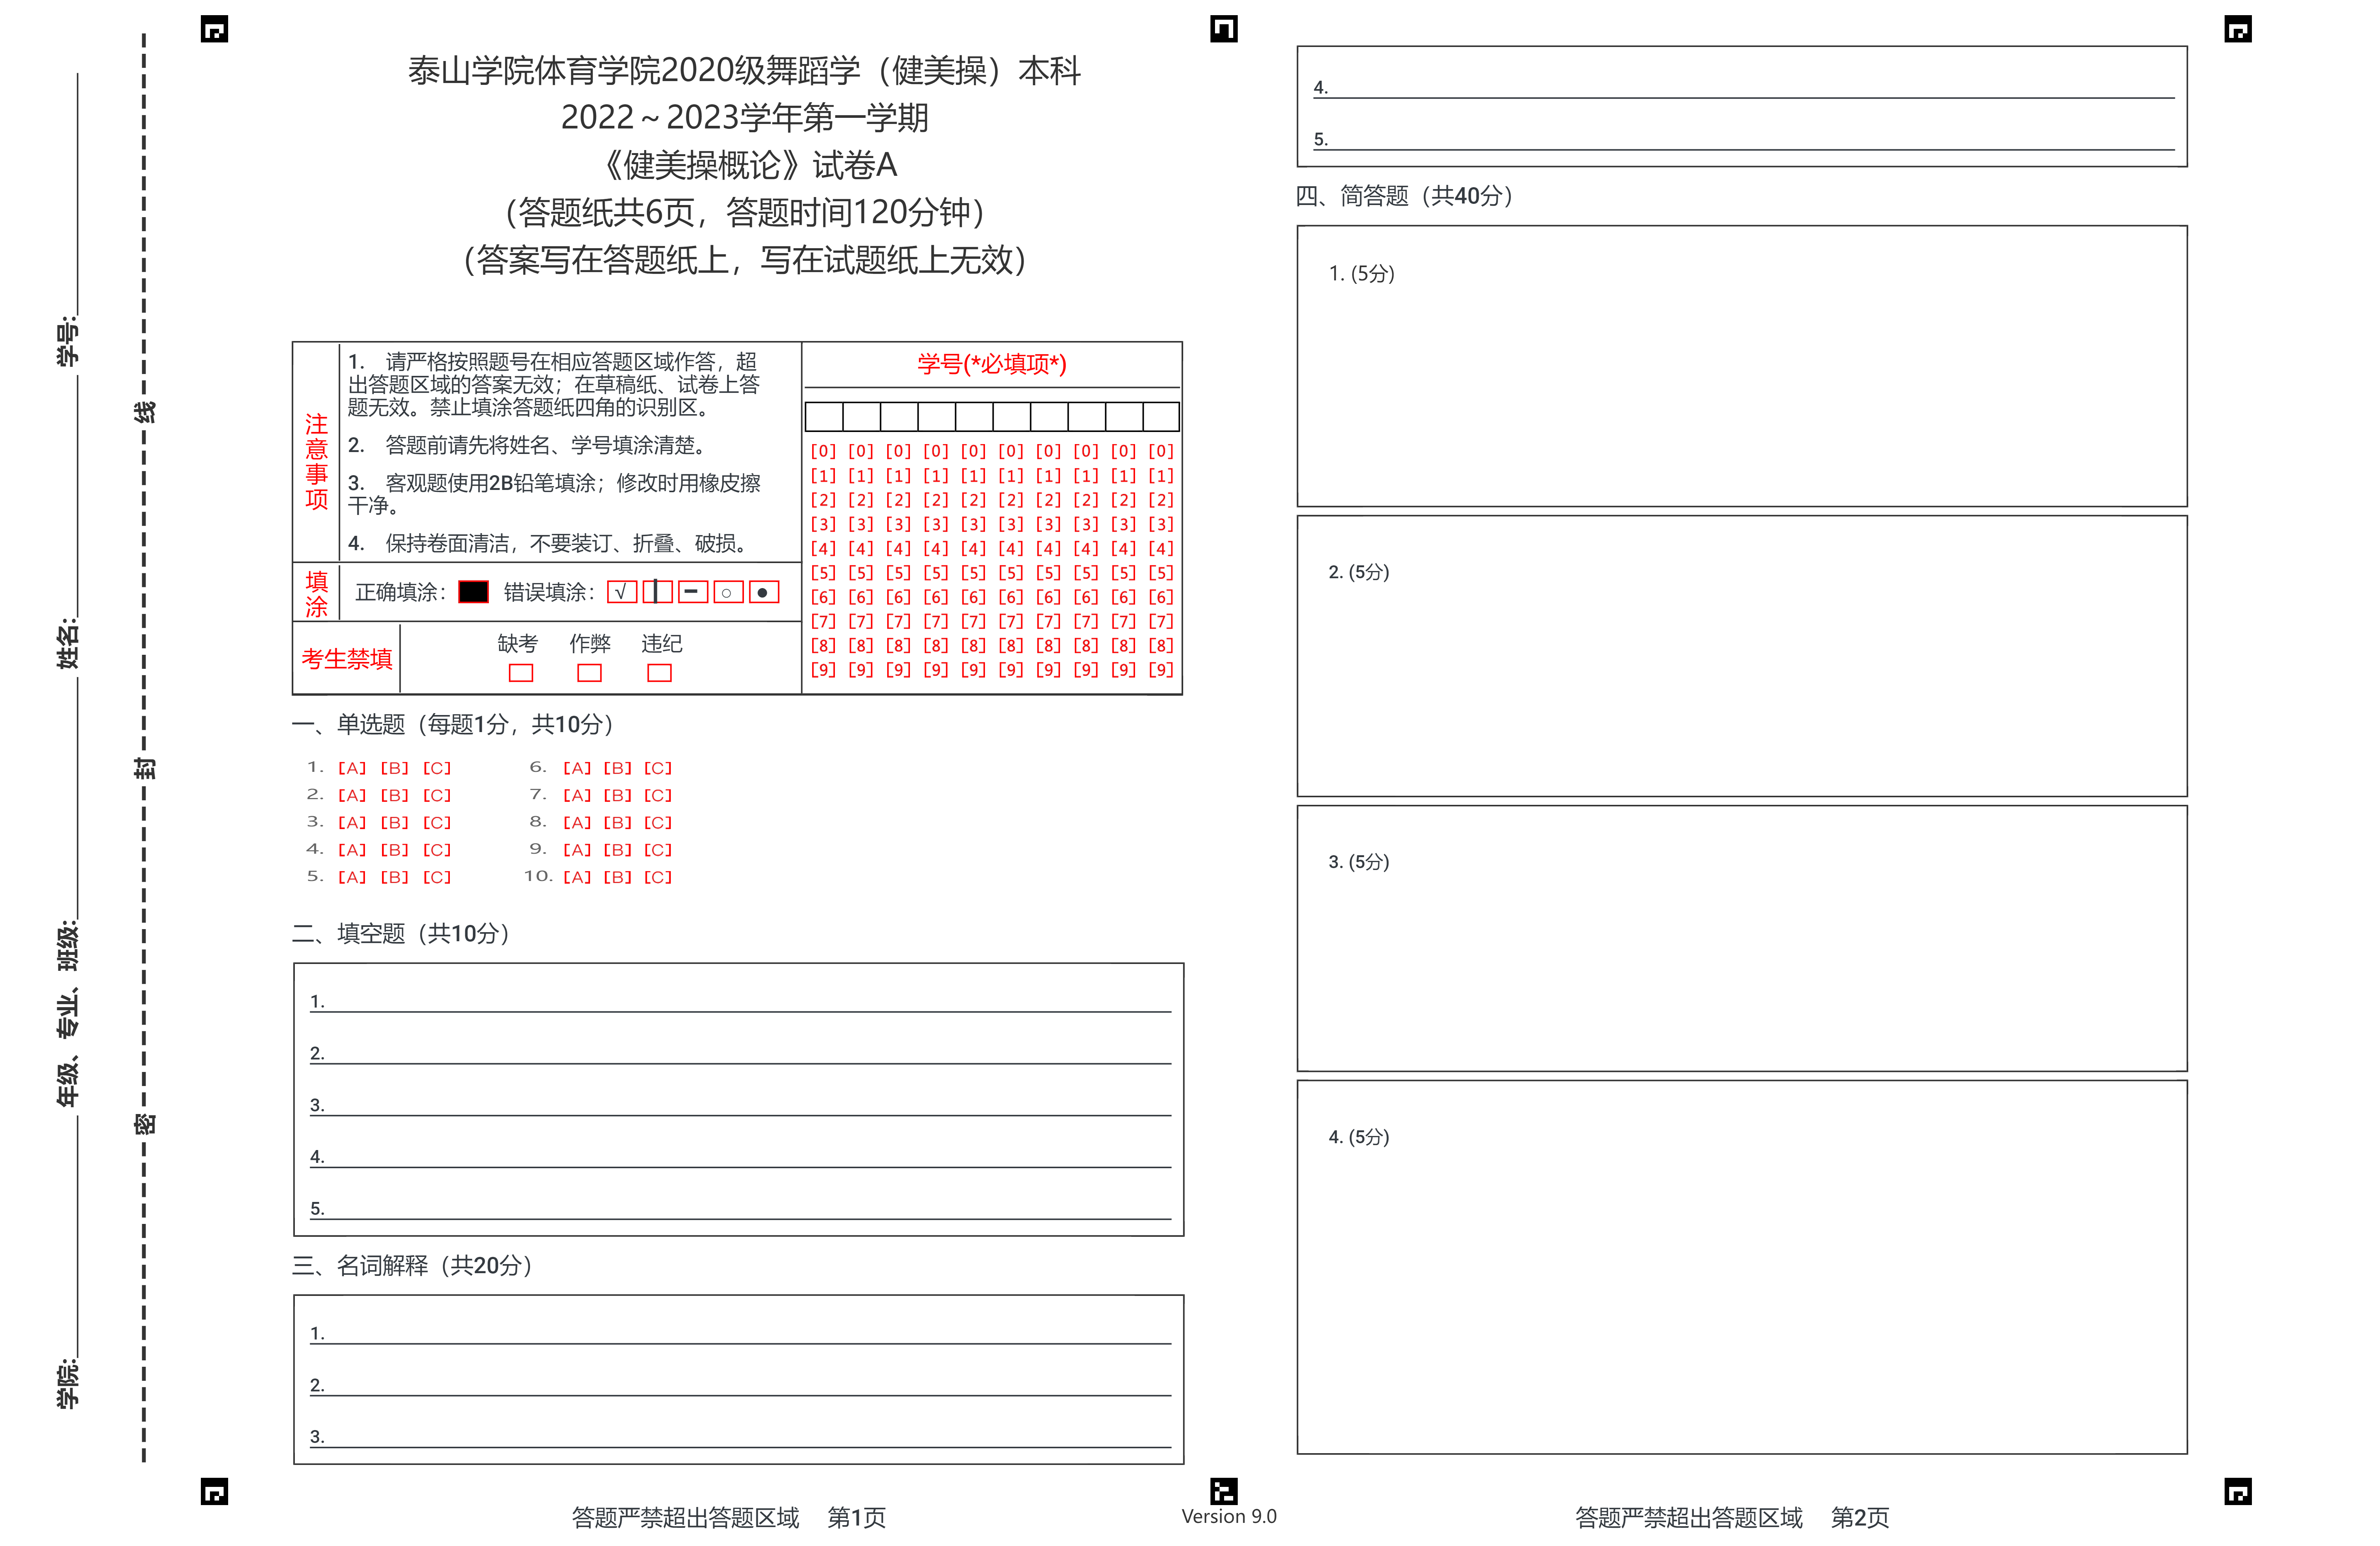2380x1546 pixels.
Task: Click blank line 1 of 填空题
Action: (x=740, y=1001)
